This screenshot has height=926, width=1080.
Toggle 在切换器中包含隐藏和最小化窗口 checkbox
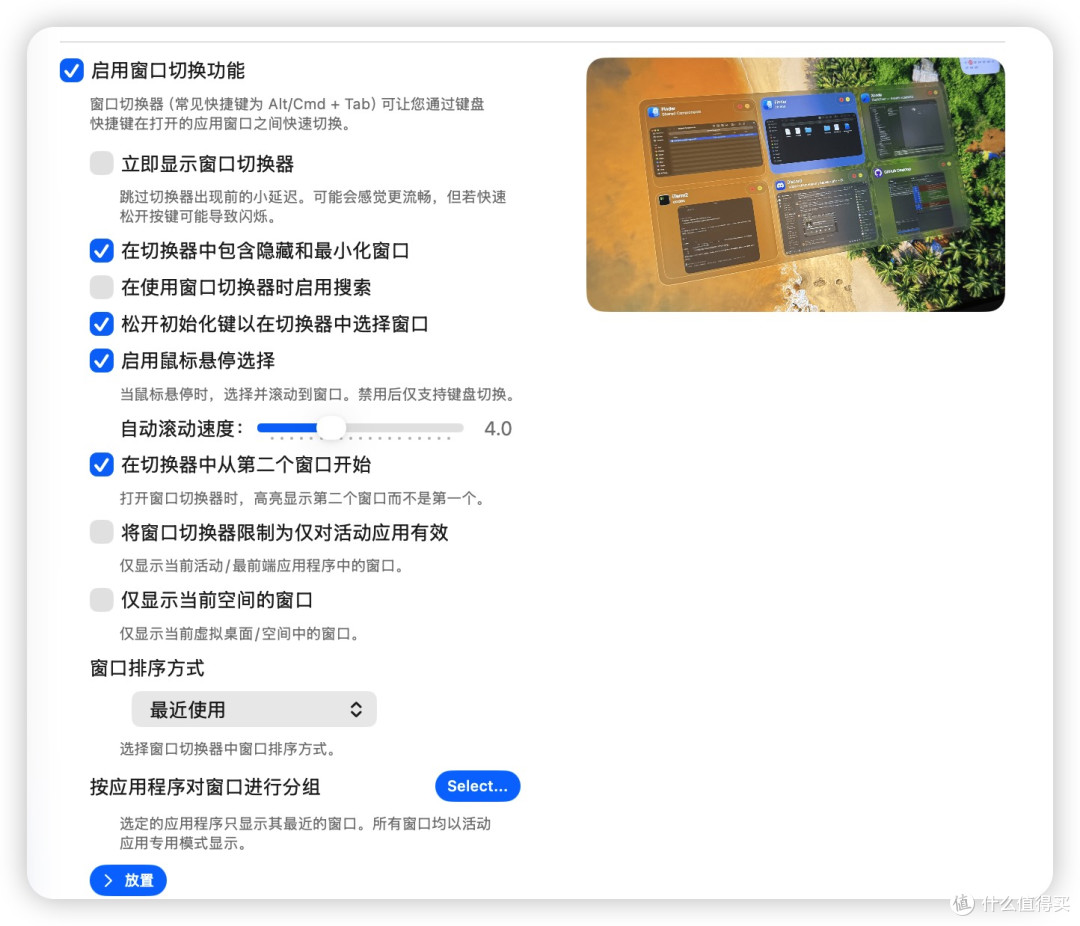[x=102, y=251]
